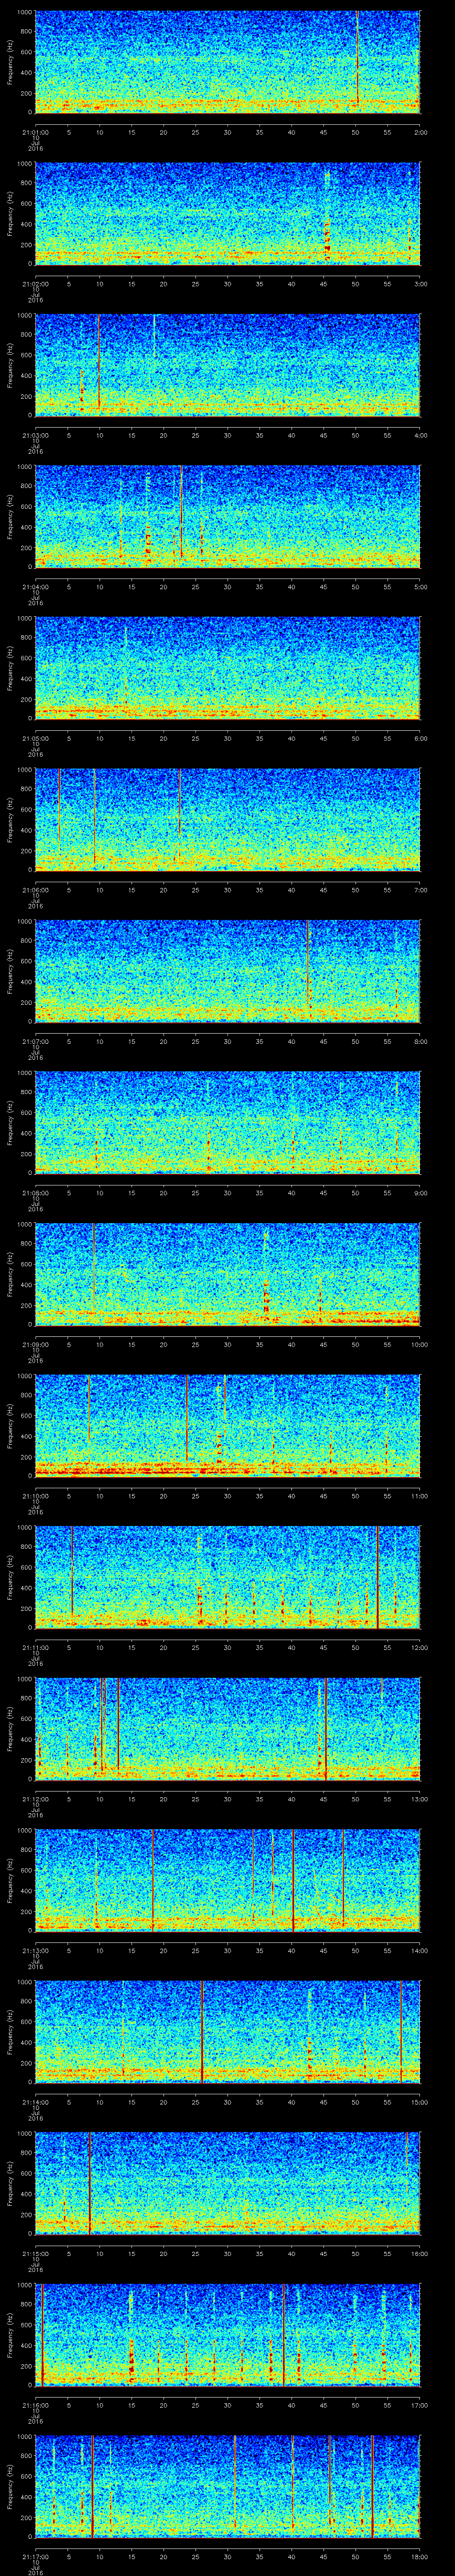Click the "21:13:00" time axis label
455x2576 pixels.
pyautogui.click(x=35, y=1949)
